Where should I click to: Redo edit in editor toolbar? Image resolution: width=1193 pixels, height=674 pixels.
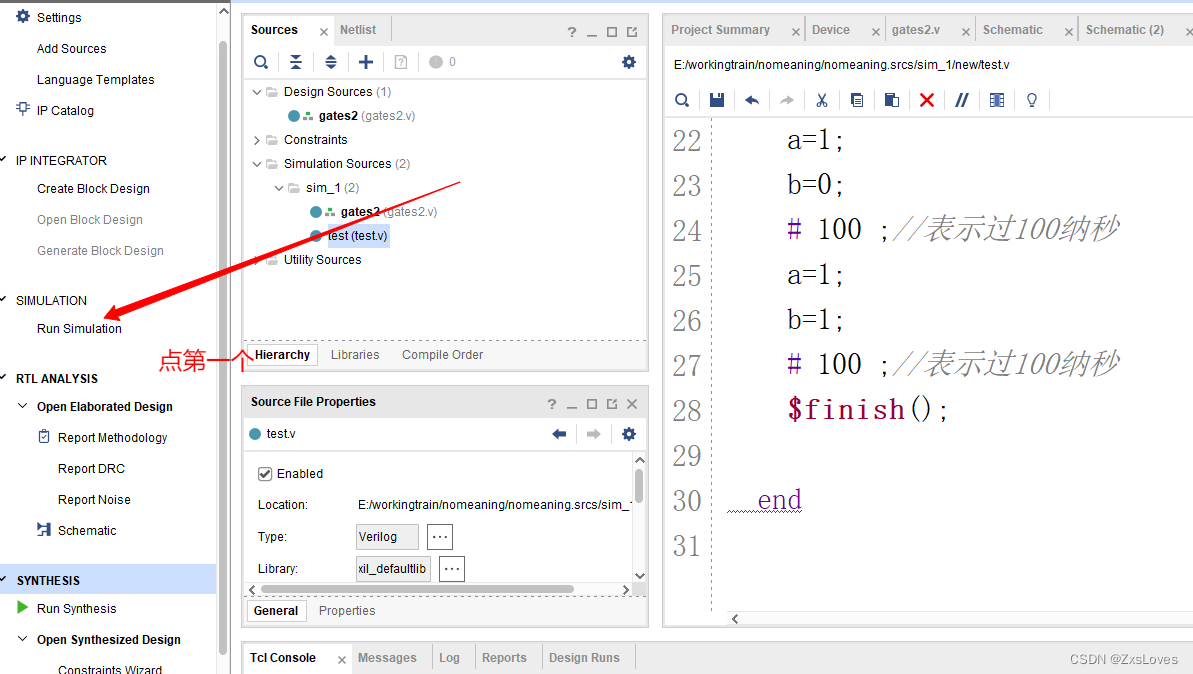click(787, 100)
